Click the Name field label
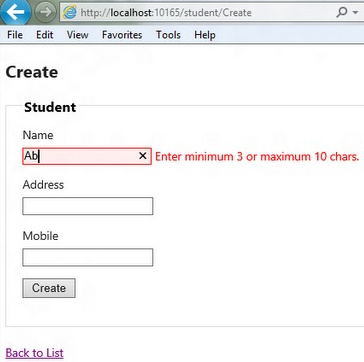 [x=38, y=135]
